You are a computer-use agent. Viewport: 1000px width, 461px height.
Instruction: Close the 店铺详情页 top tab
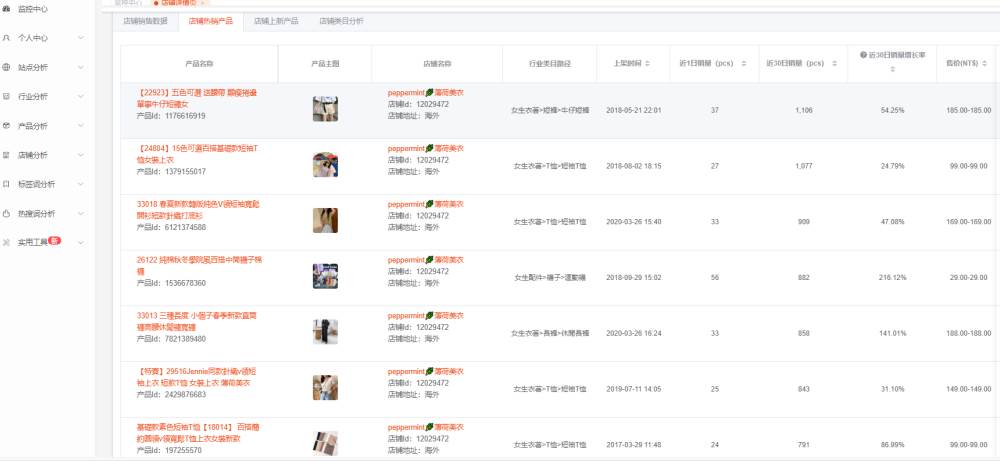pos(202,3)
